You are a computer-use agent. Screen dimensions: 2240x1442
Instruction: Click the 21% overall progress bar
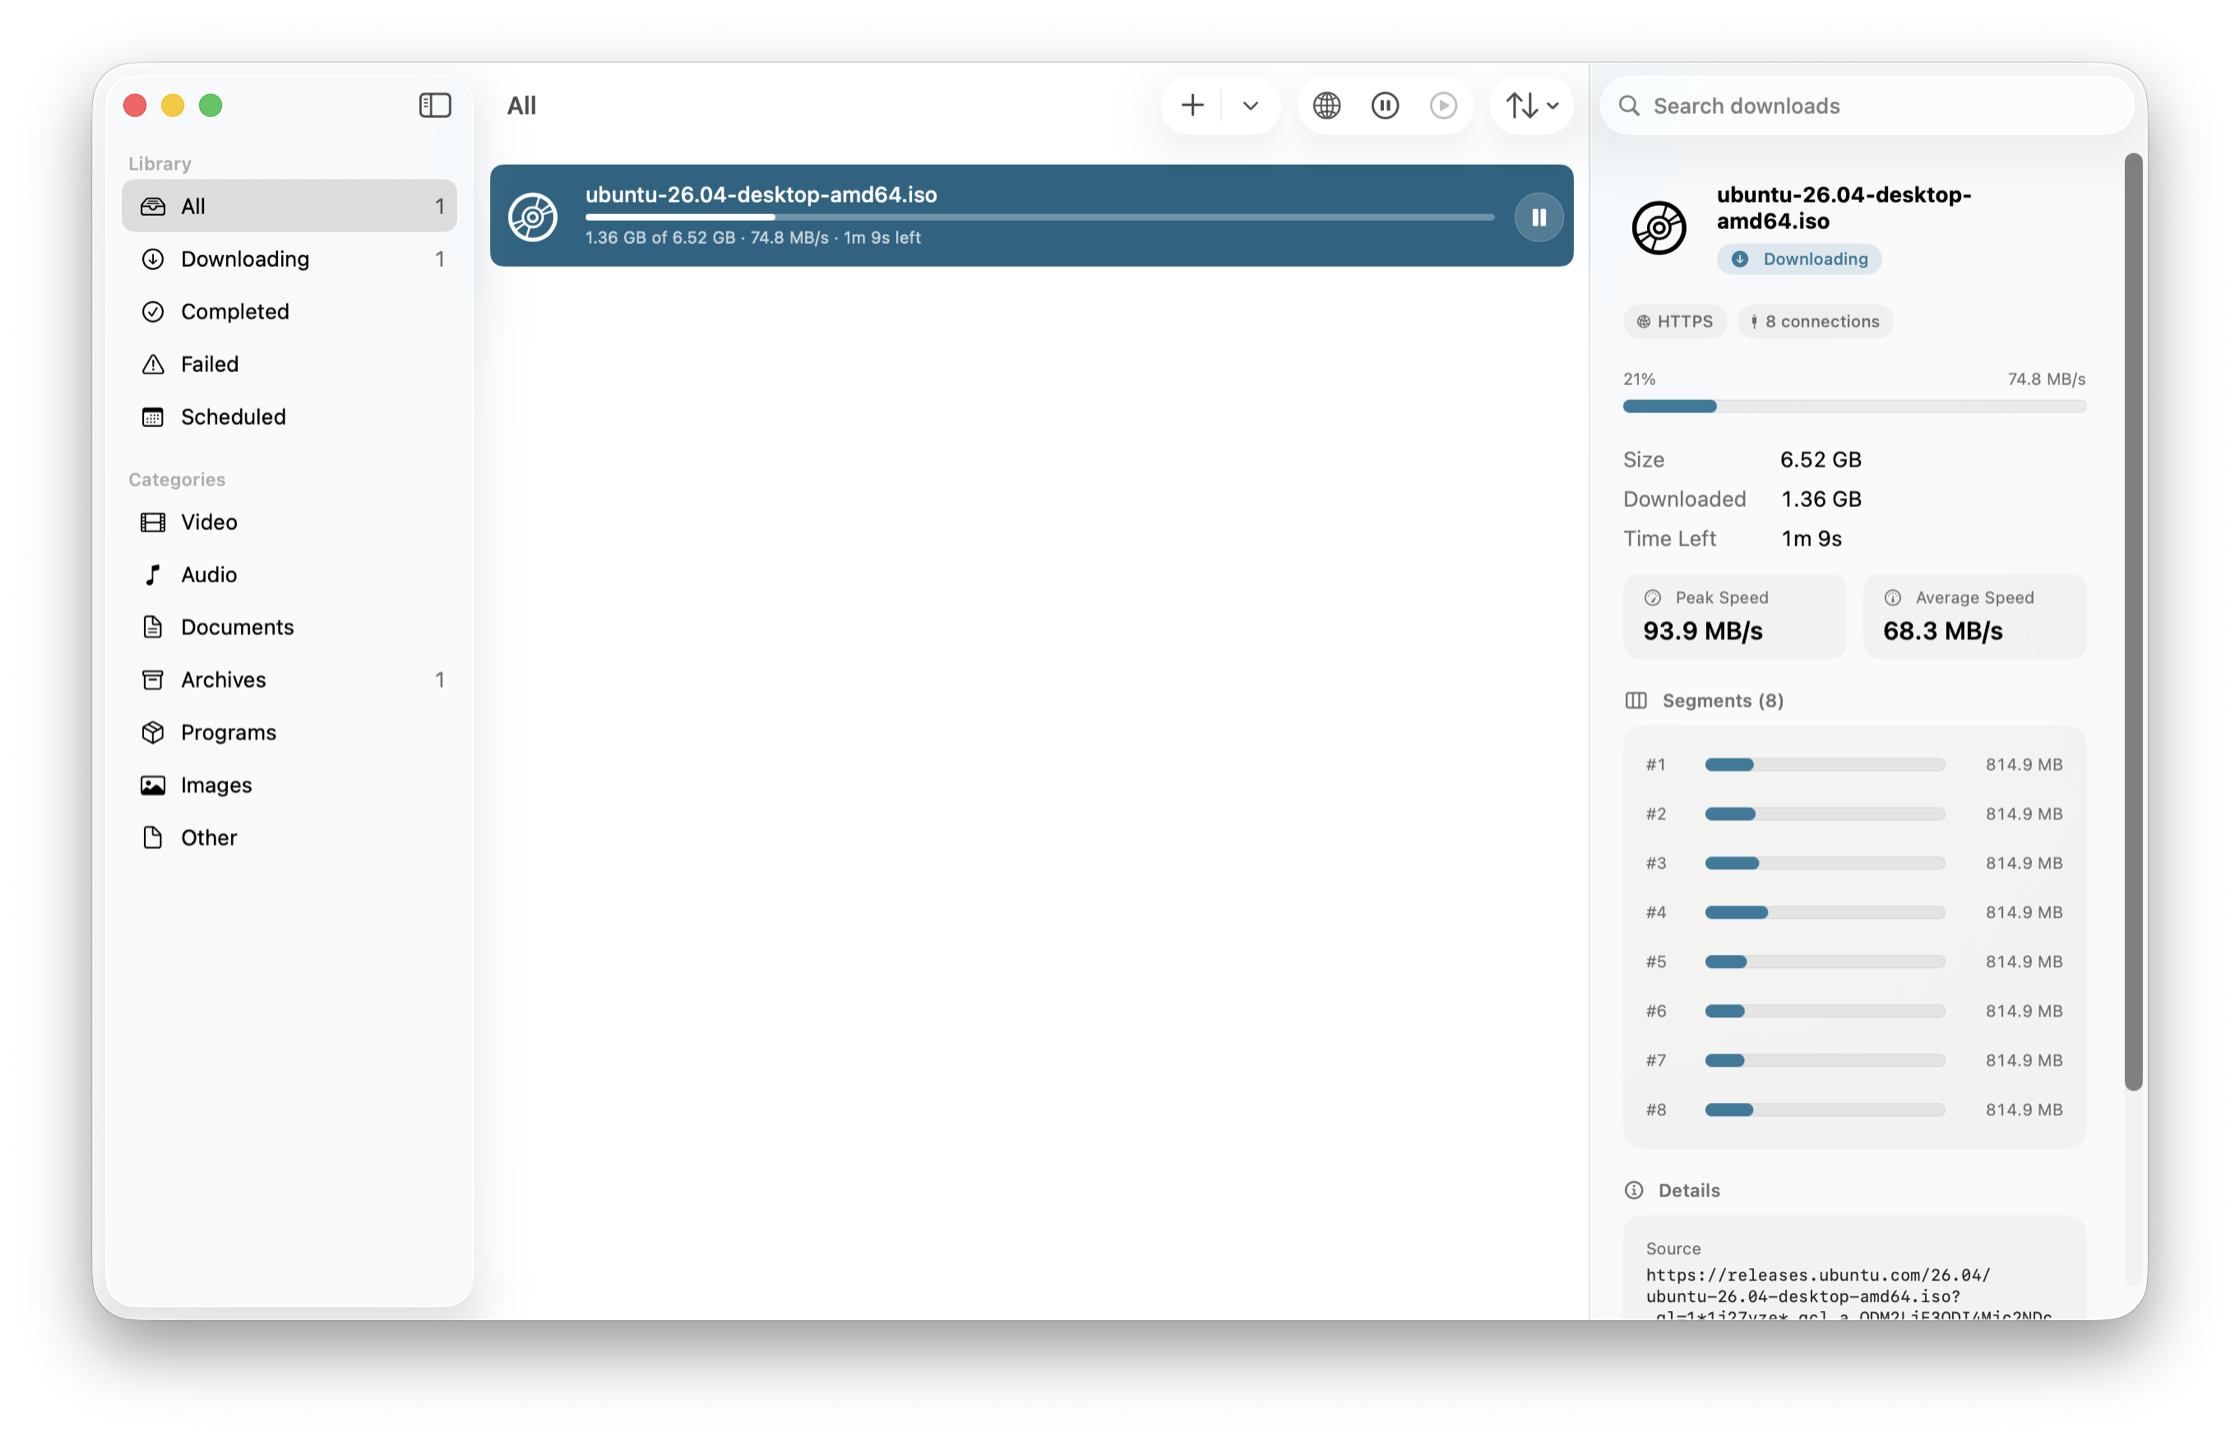[x=1854, y=406]
